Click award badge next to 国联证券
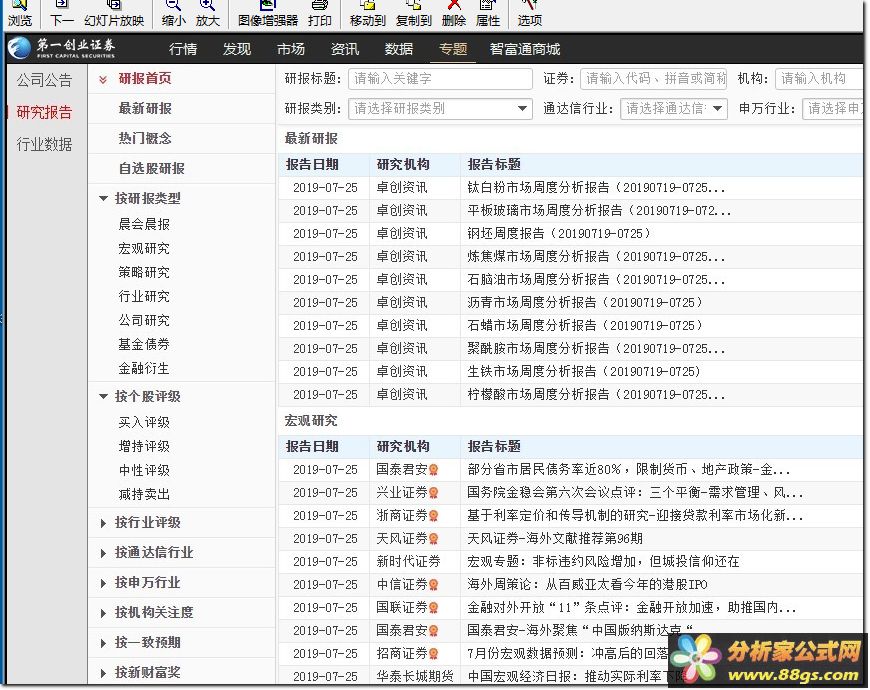Image resolution: width=870 pixels, height=690 pixels. (434, 608)
